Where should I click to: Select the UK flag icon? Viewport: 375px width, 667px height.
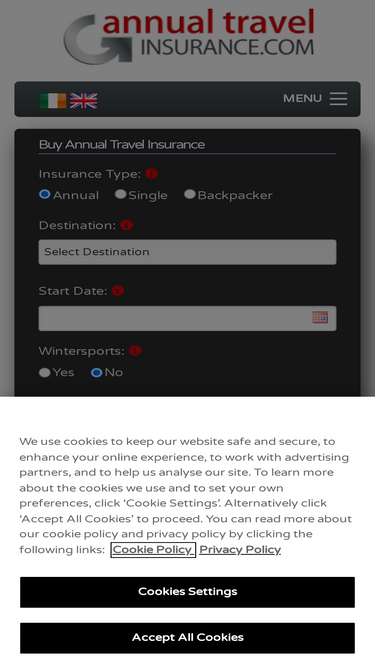tap(83, 101)
